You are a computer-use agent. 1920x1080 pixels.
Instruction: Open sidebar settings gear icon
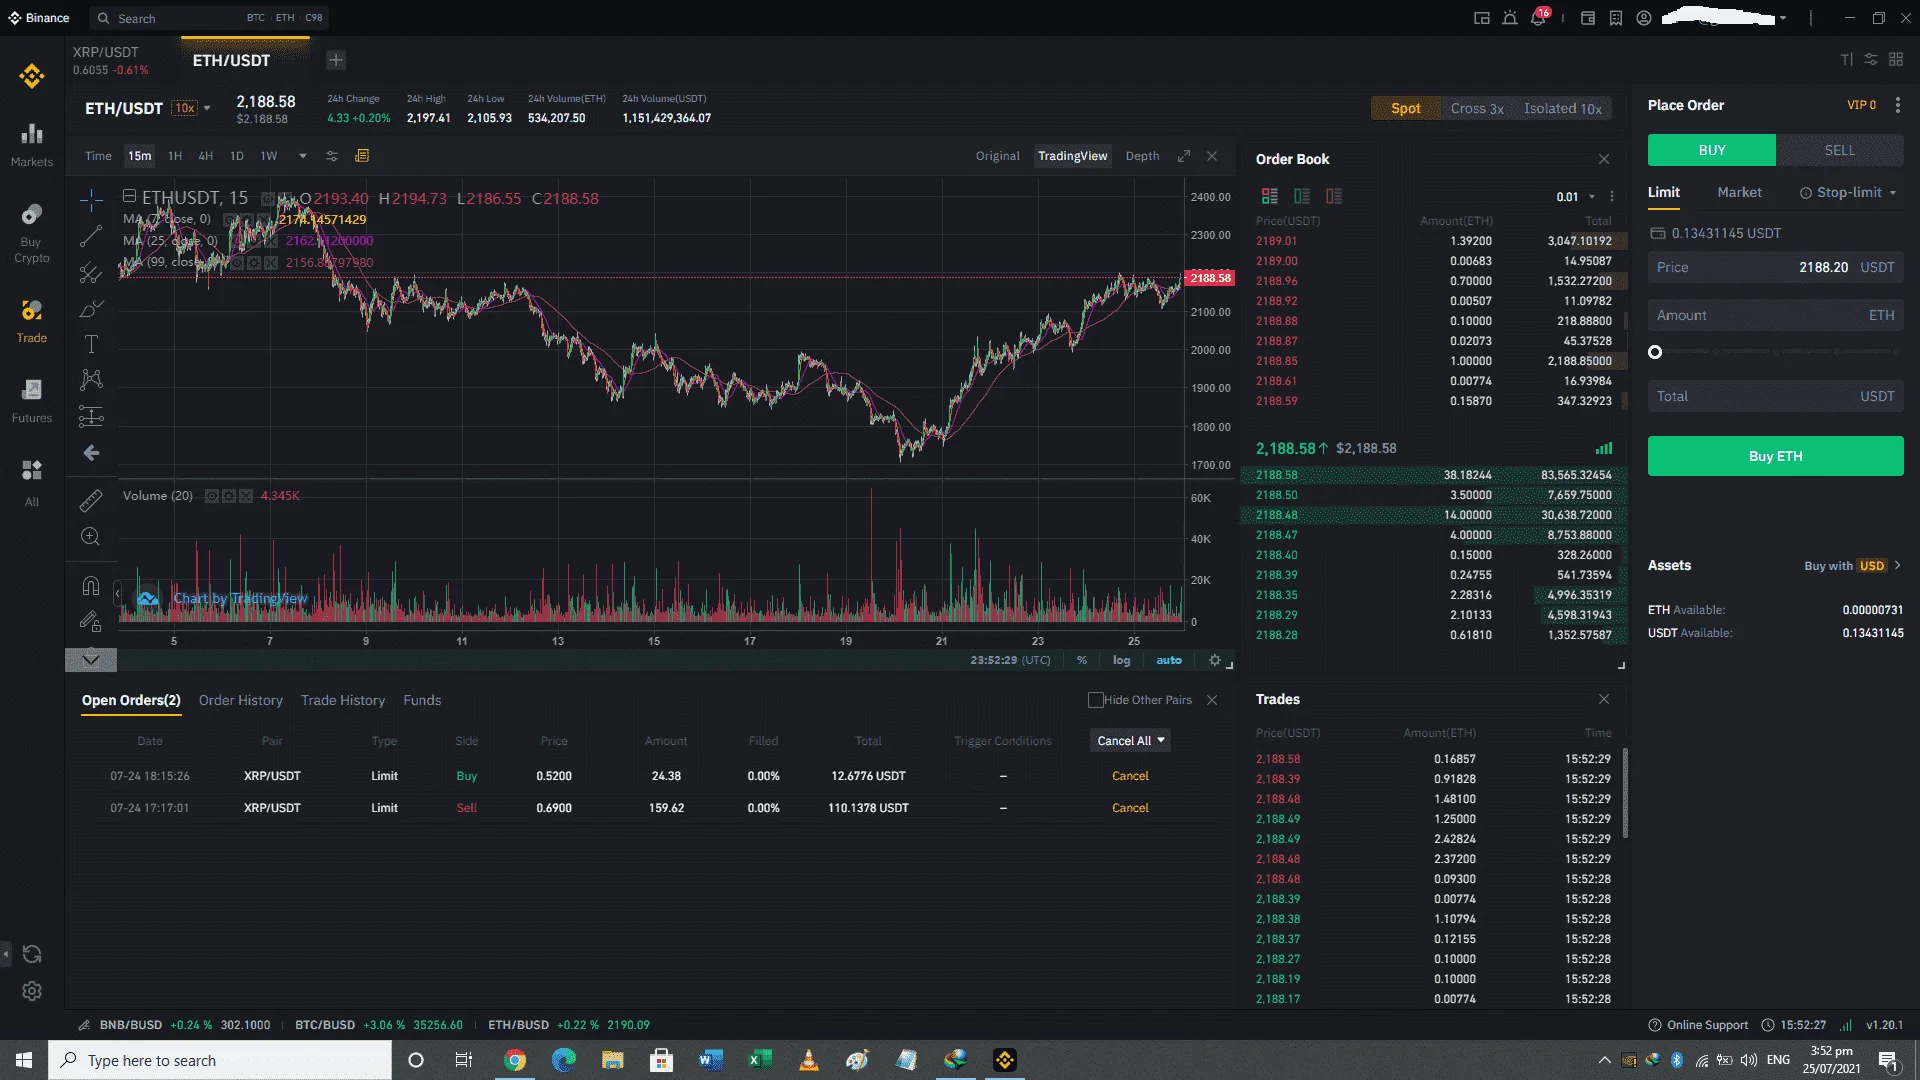(x=32, y=991)
